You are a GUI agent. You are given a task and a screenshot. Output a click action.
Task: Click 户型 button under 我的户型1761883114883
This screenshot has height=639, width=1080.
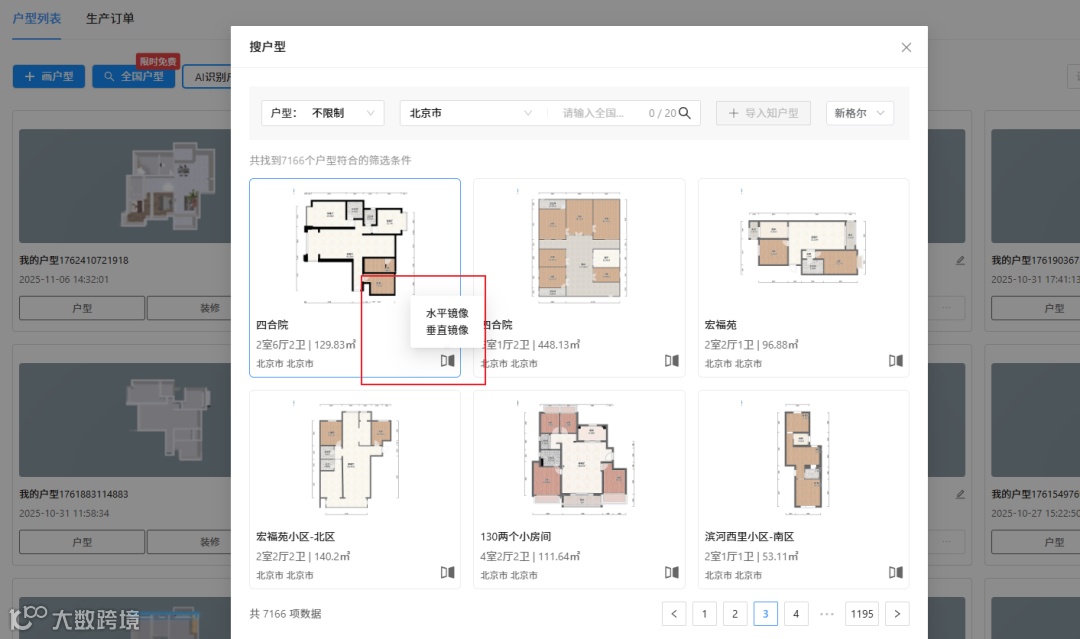[x=82, y=542]
